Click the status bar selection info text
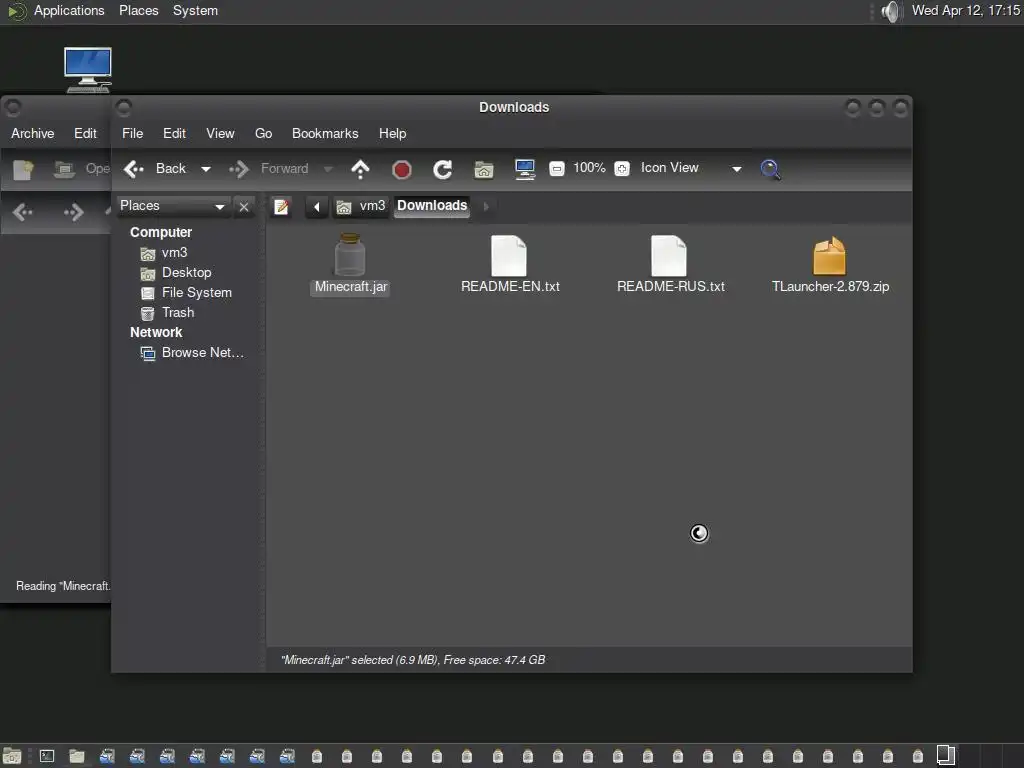This screenshot has width=1024, height=768. tap(413, 660)
